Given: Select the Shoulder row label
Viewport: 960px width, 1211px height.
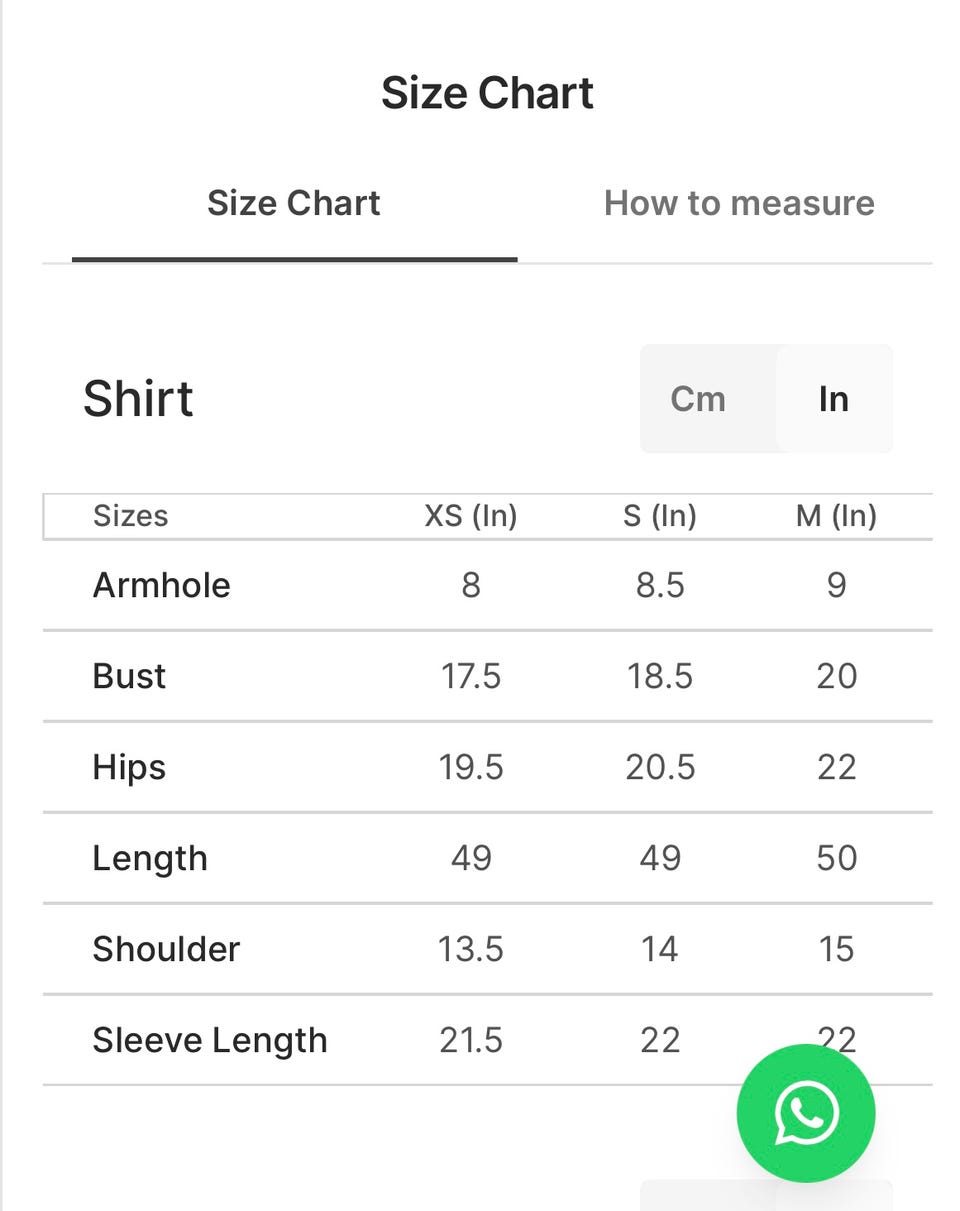Looking at the screenshot, I should coord(166,949).
